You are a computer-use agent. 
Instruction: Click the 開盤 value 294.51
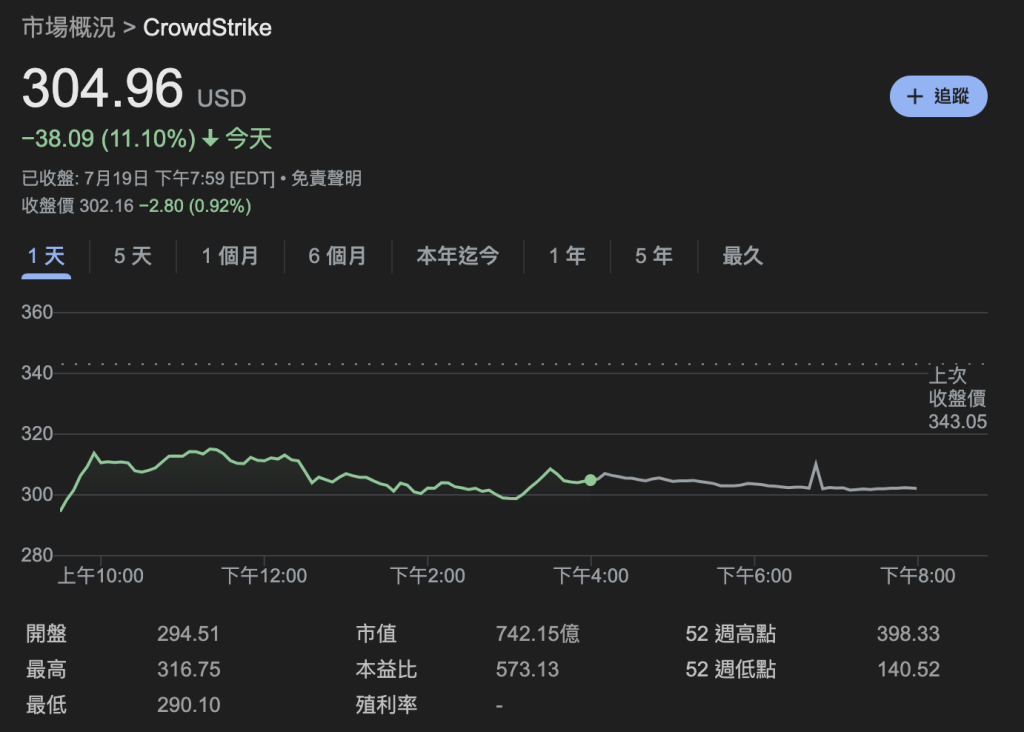[188, 634]
